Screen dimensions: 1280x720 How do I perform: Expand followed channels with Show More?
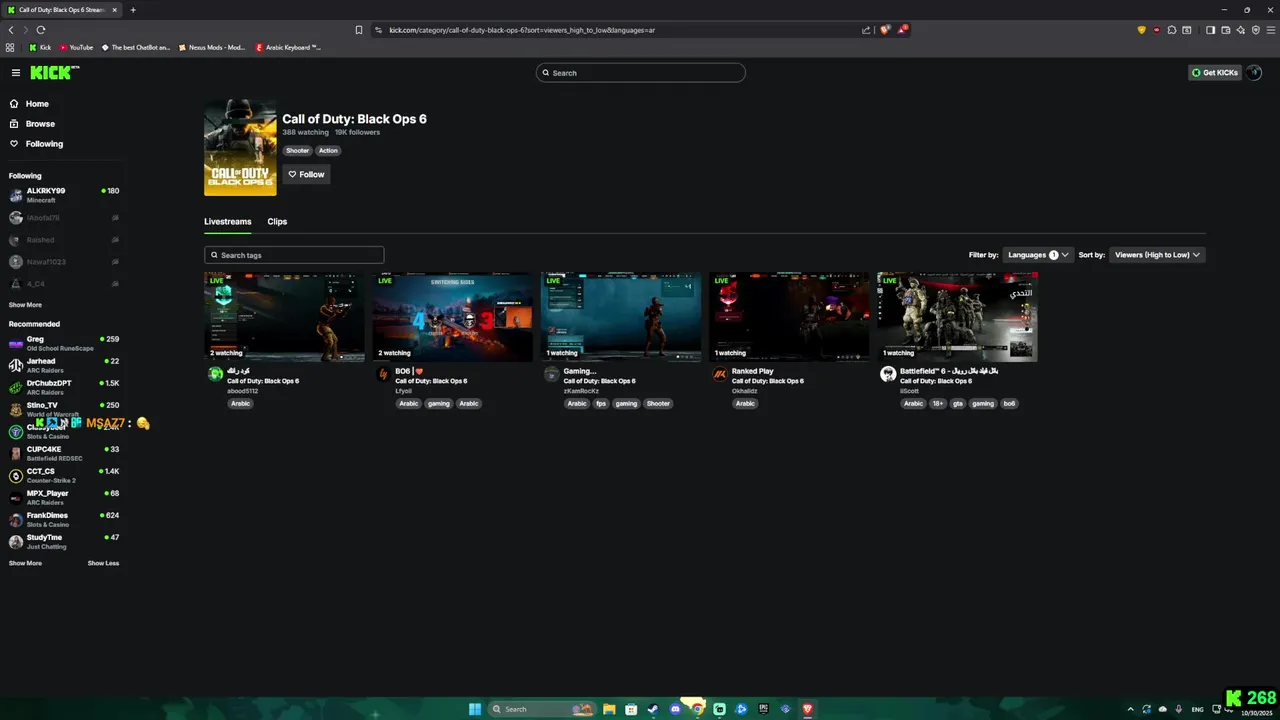[x=25, y=305]
